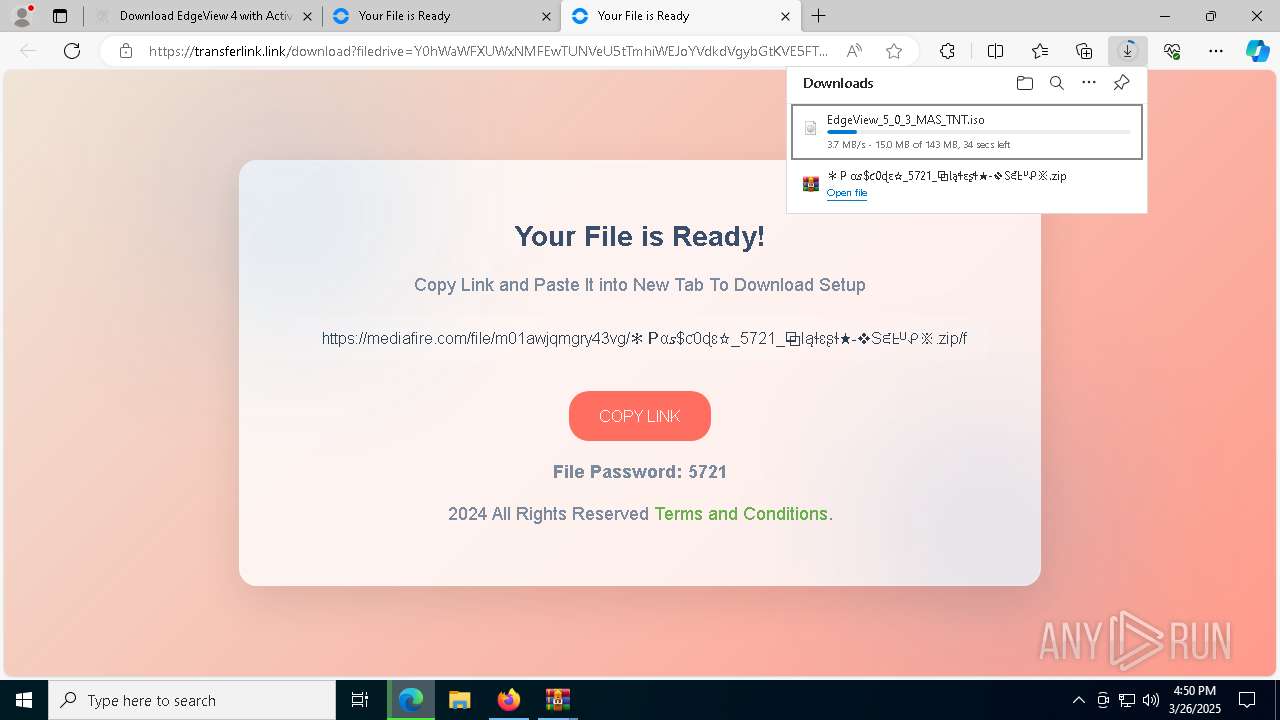Click the address bar URL field
Viewport: 1280px width, 720px height.
[488, 51]
